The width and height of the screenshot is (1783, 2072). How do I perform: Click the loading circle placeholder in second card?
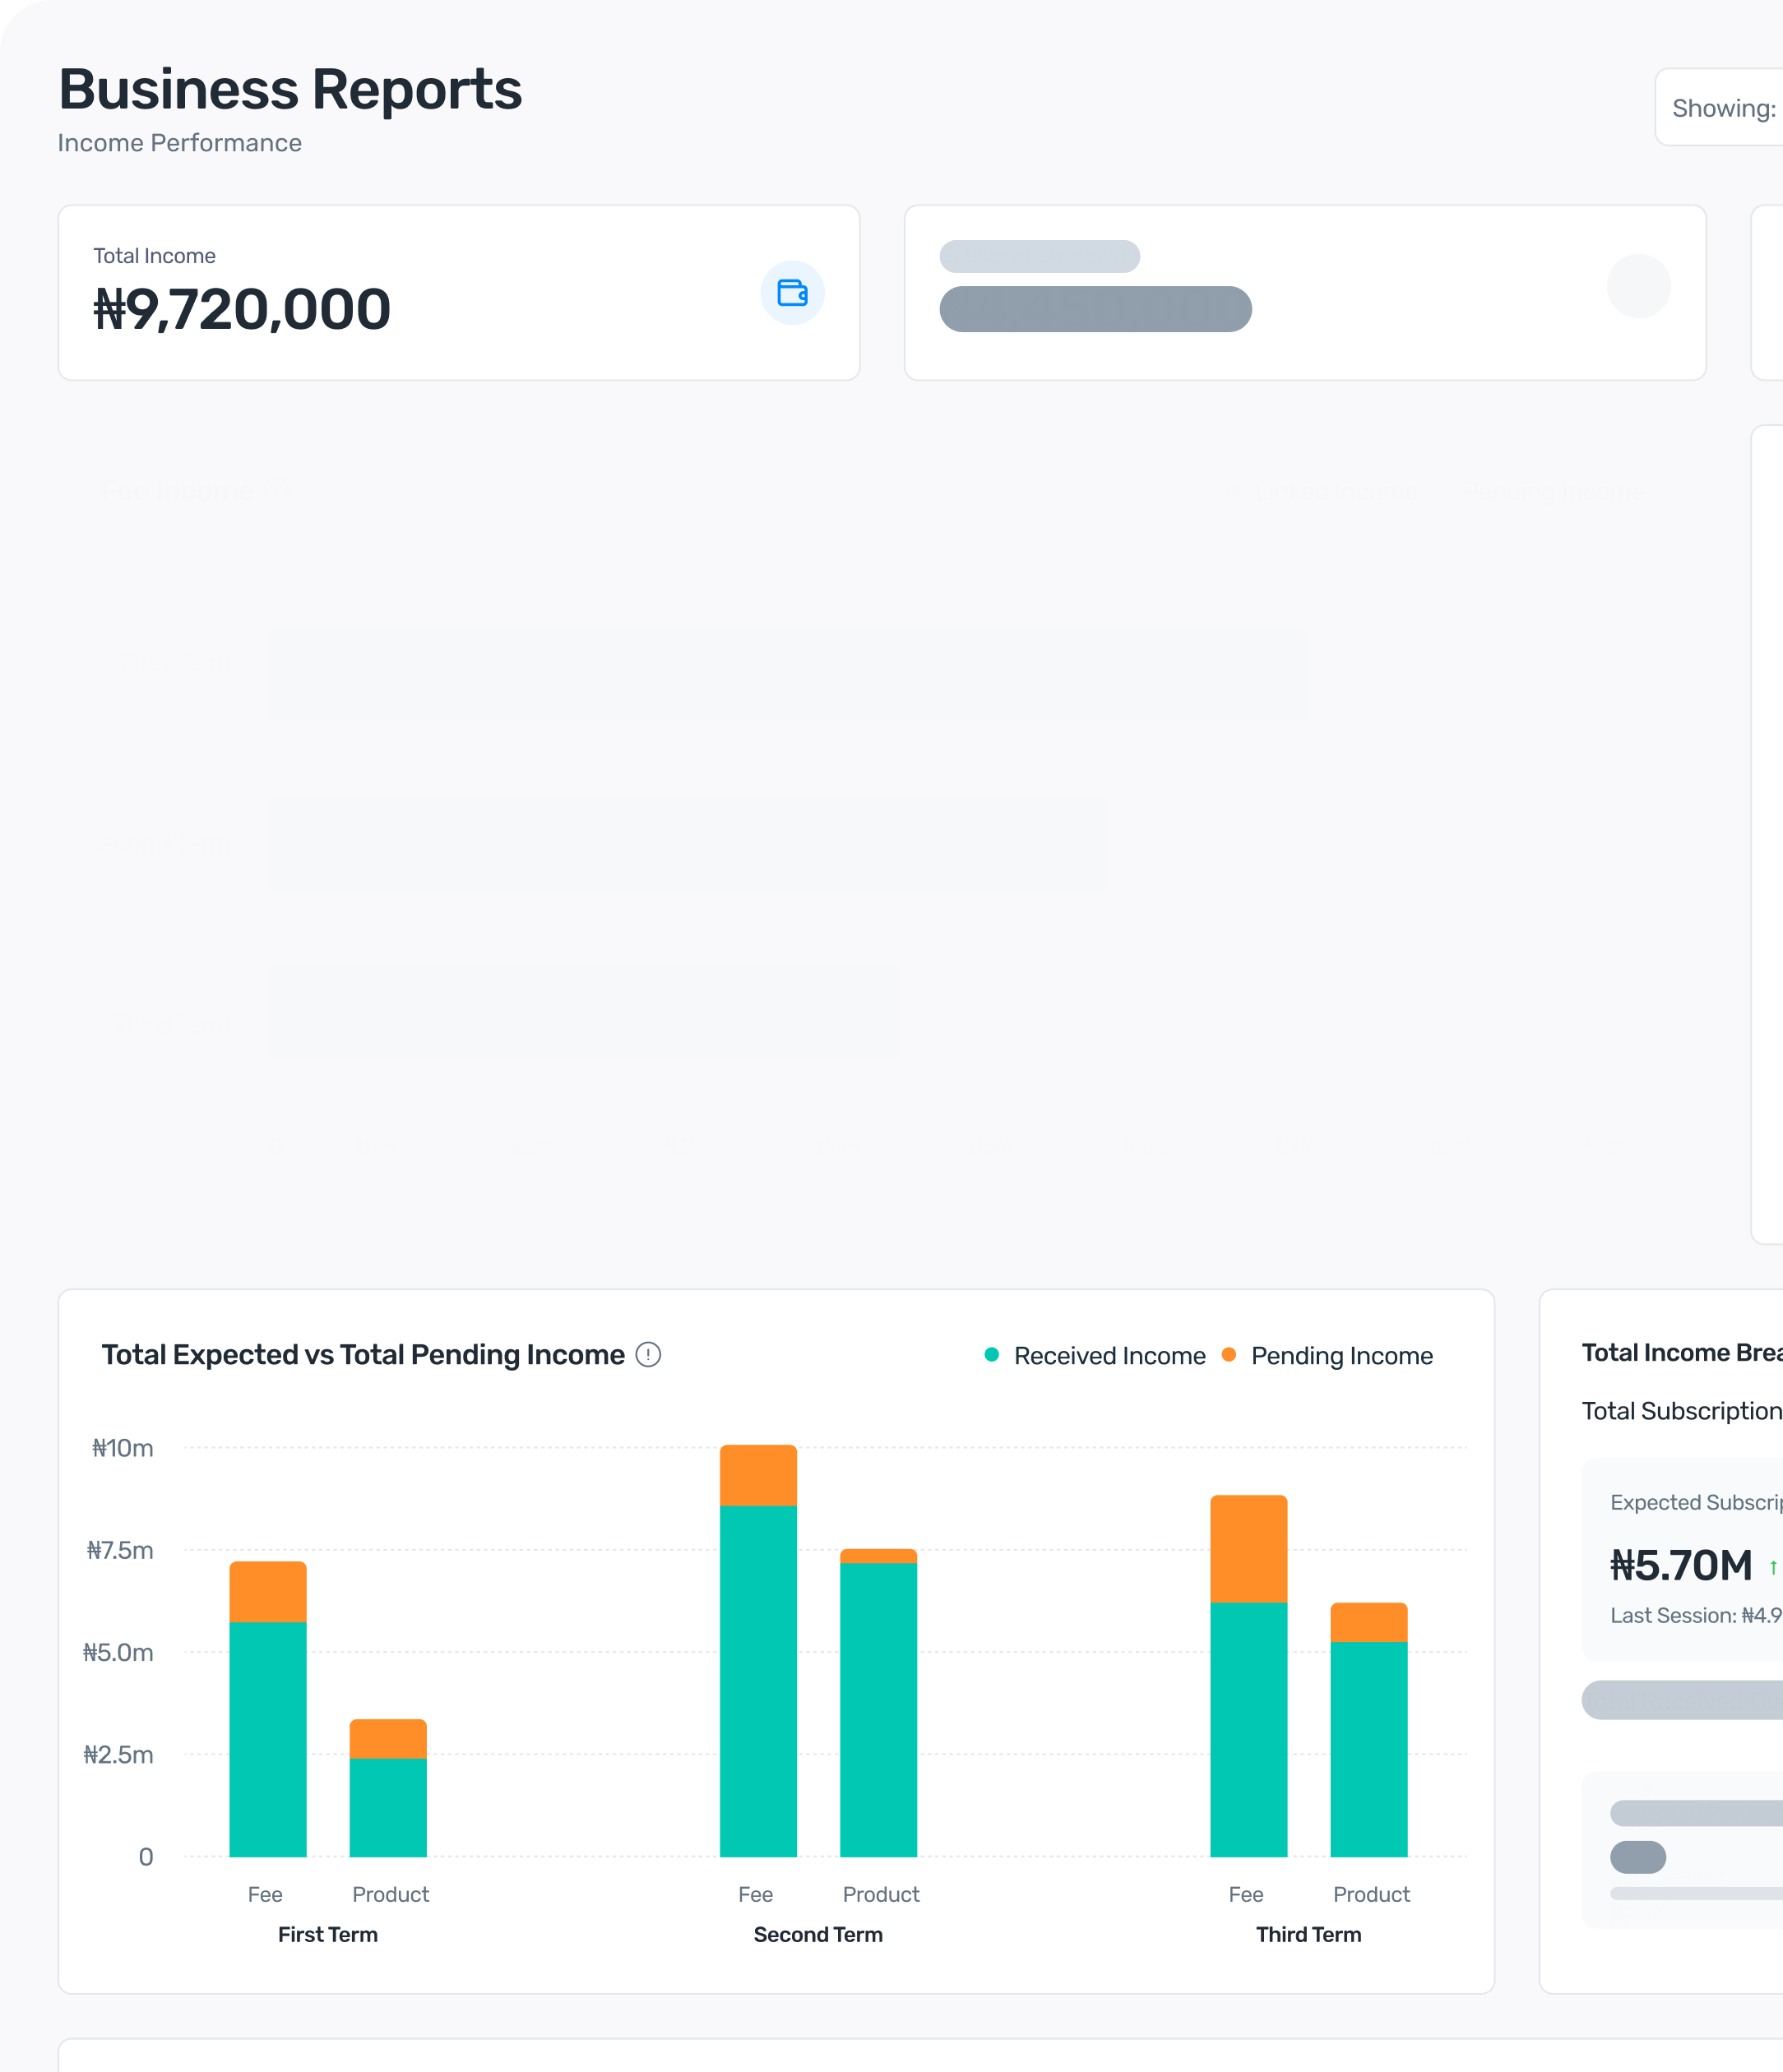tap(1638, 286)
